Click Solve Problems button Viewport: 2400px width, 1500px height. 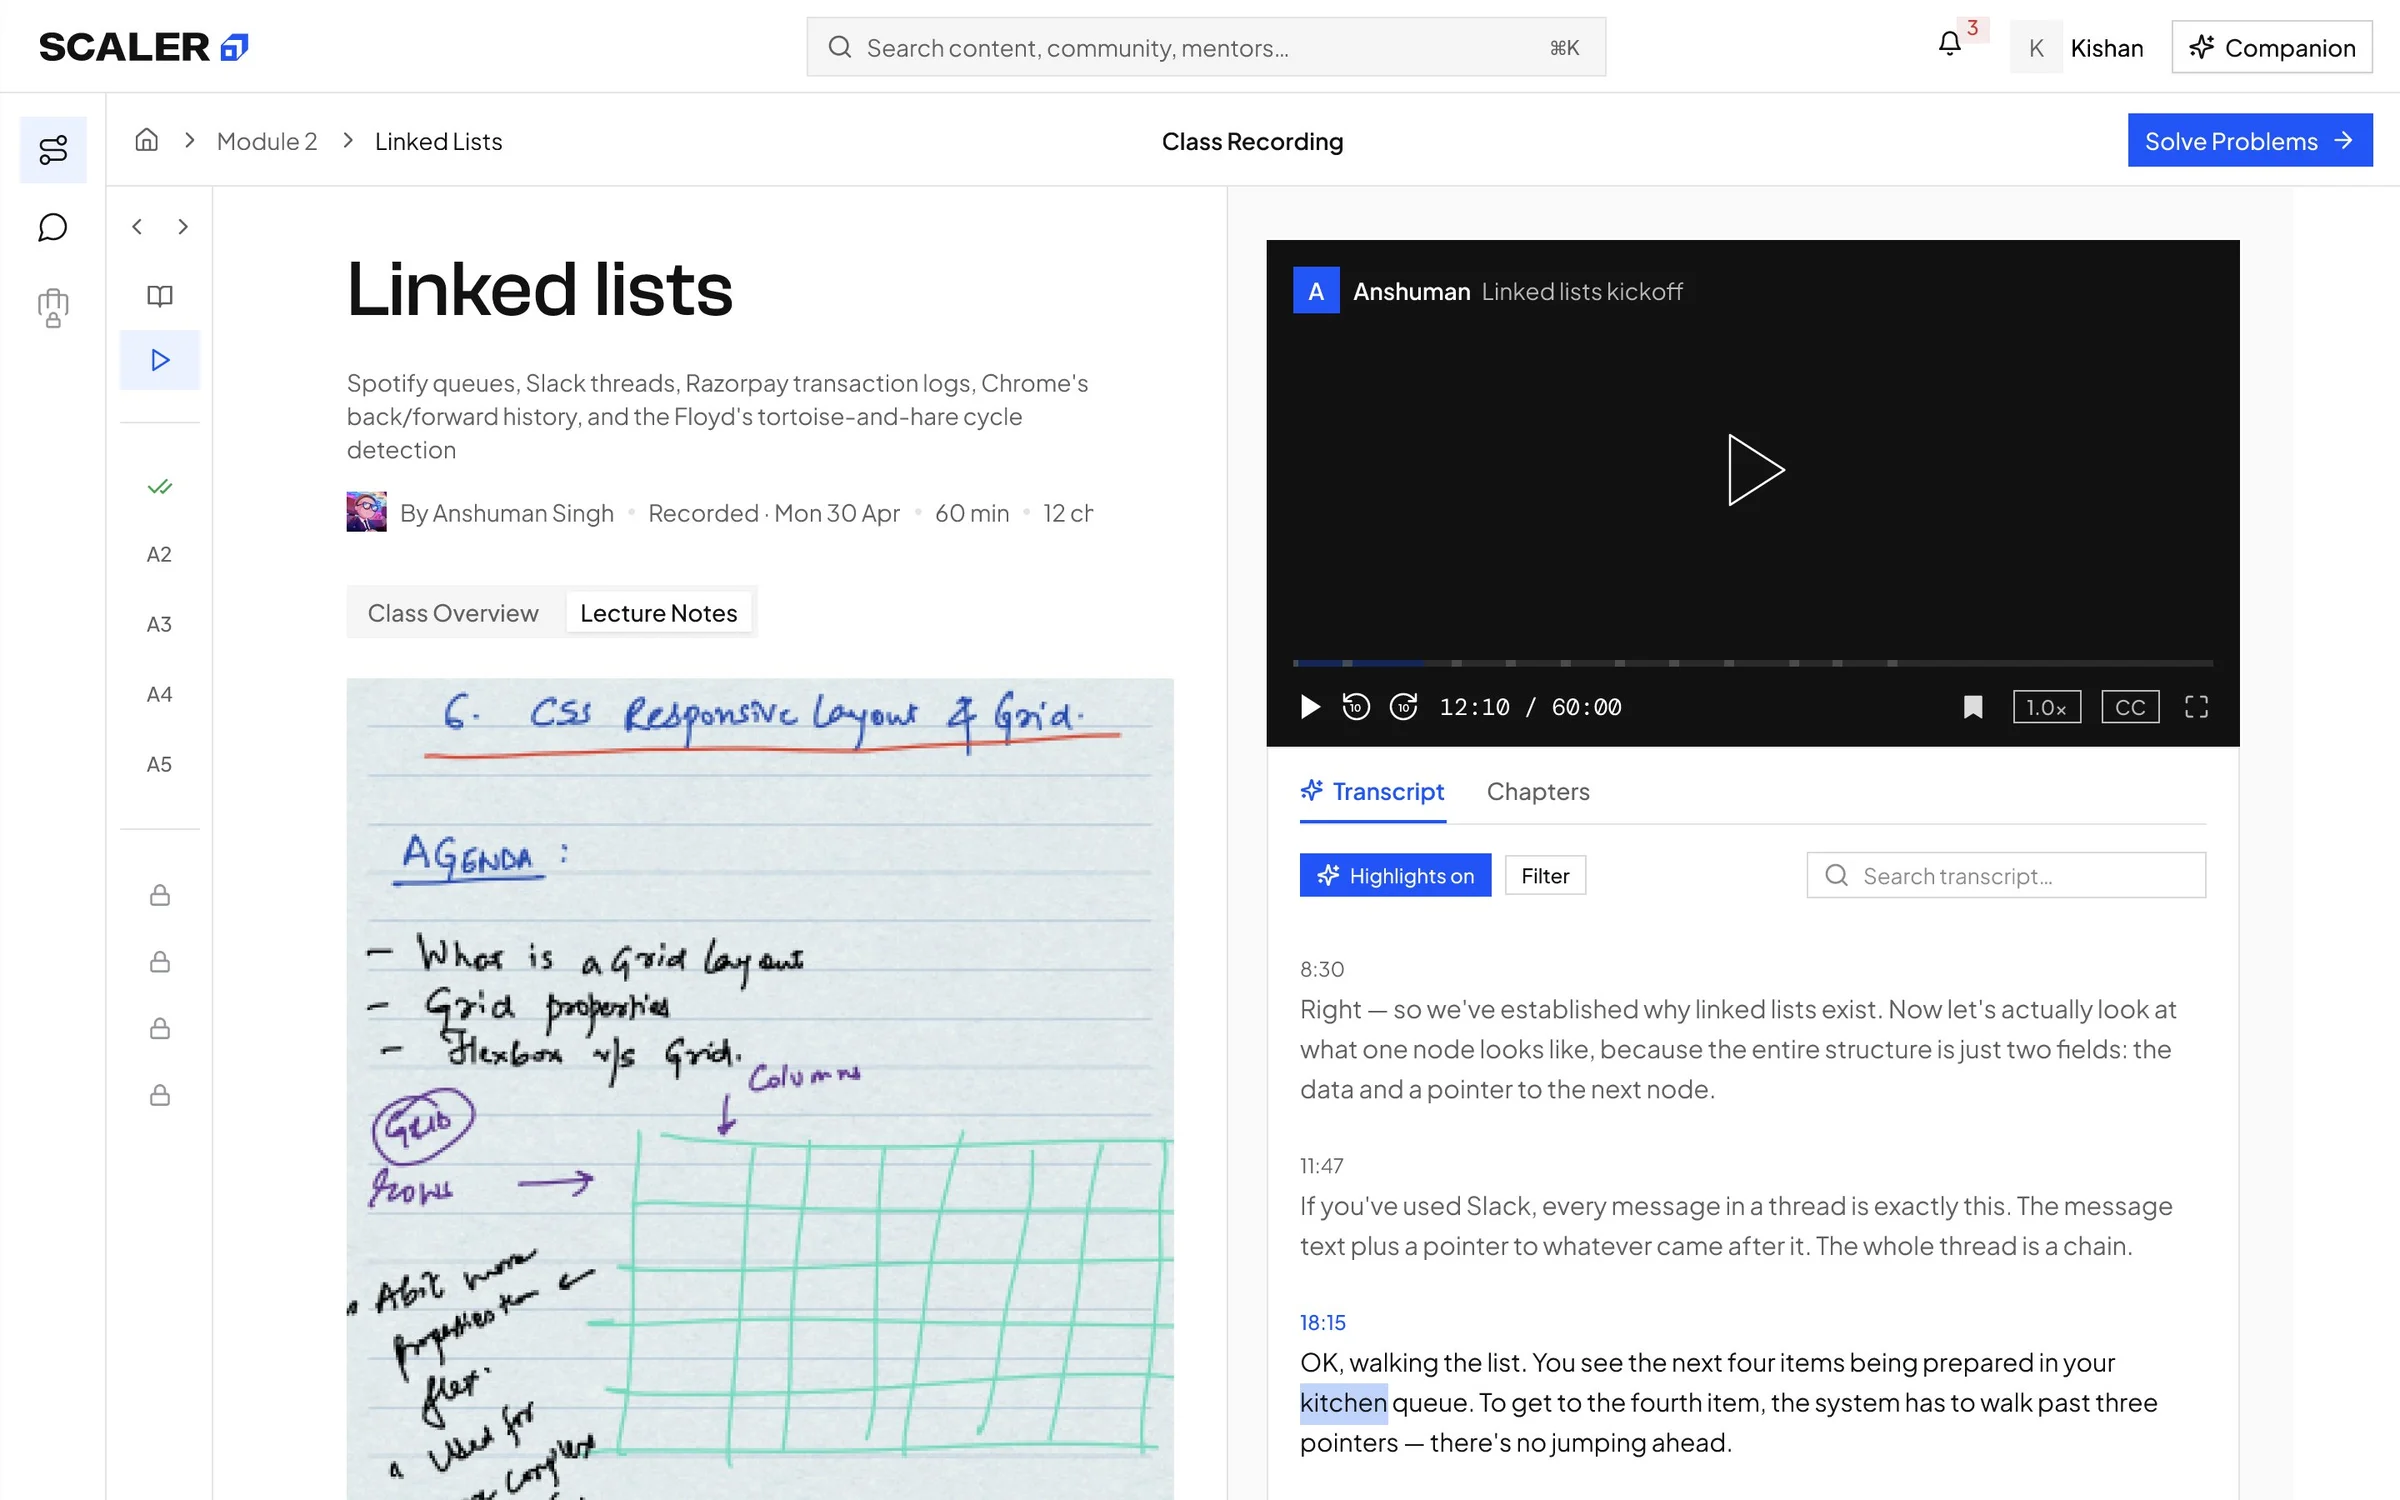[x=2250, y=140]
